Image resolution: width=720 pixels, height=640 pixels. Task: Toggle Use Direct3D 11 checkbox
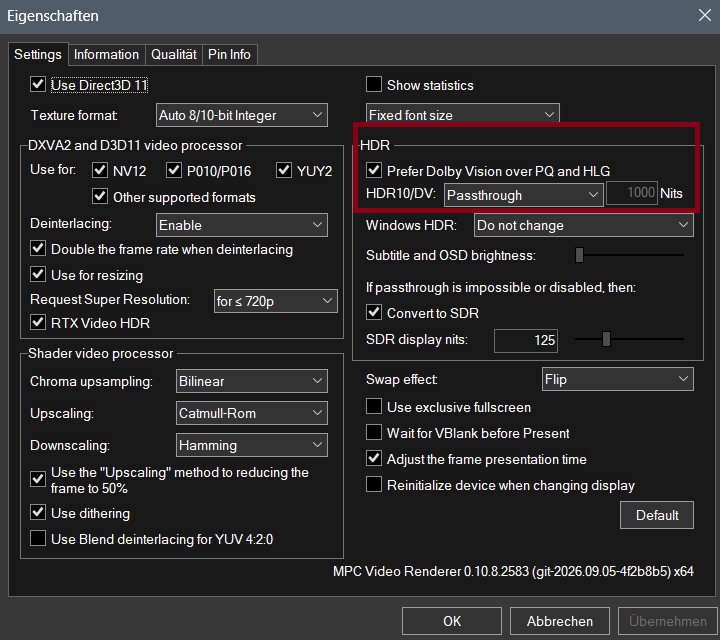[38, 84]
